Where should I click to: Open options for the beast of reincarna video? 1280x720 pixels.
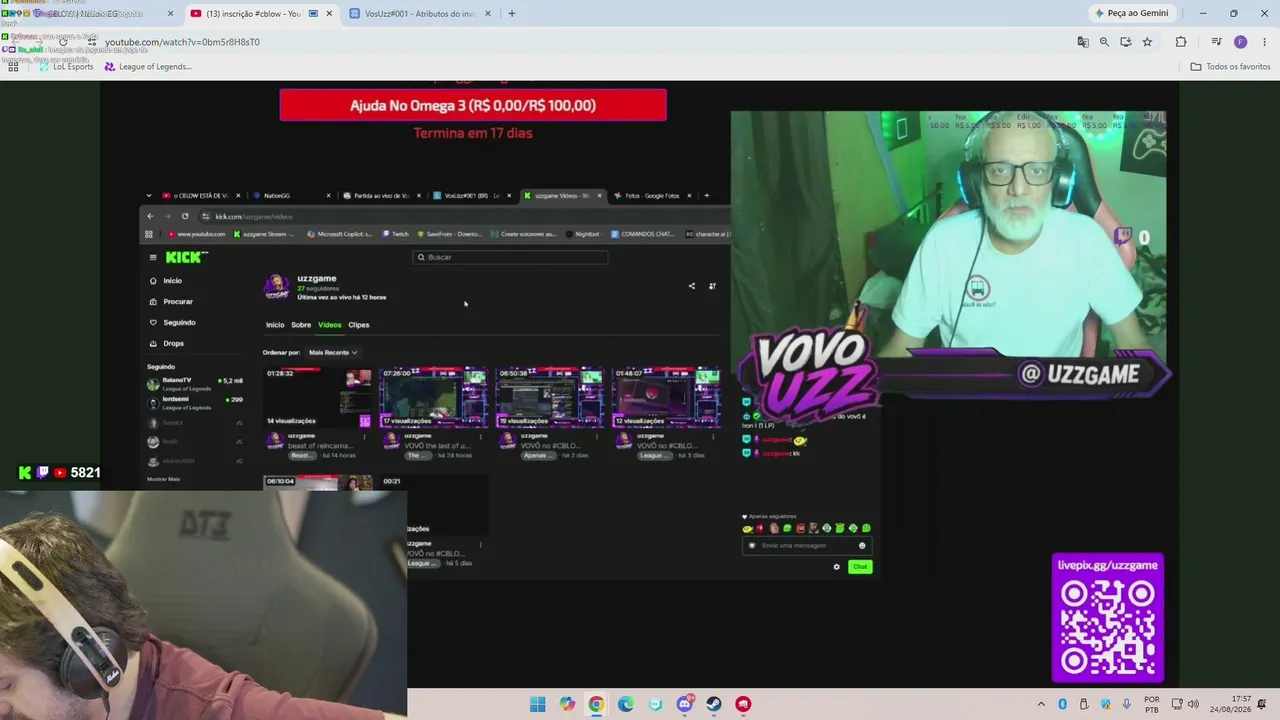364,436
